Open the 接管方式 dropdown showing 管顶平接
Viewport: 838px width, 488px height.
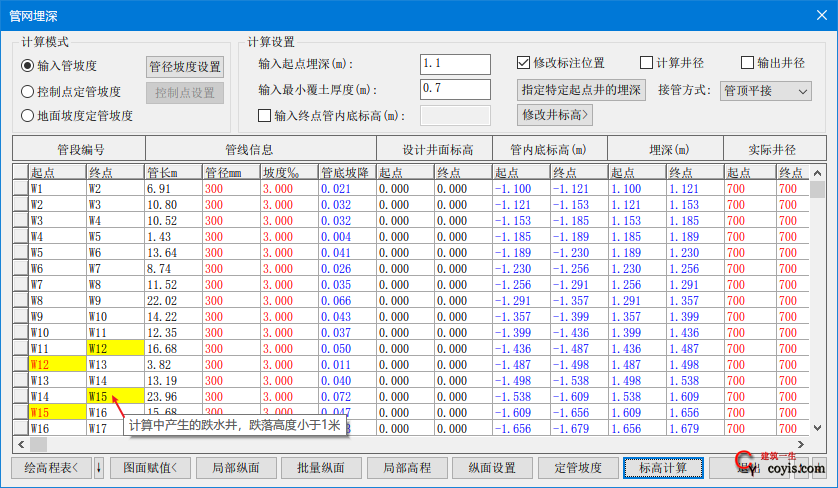765,91
